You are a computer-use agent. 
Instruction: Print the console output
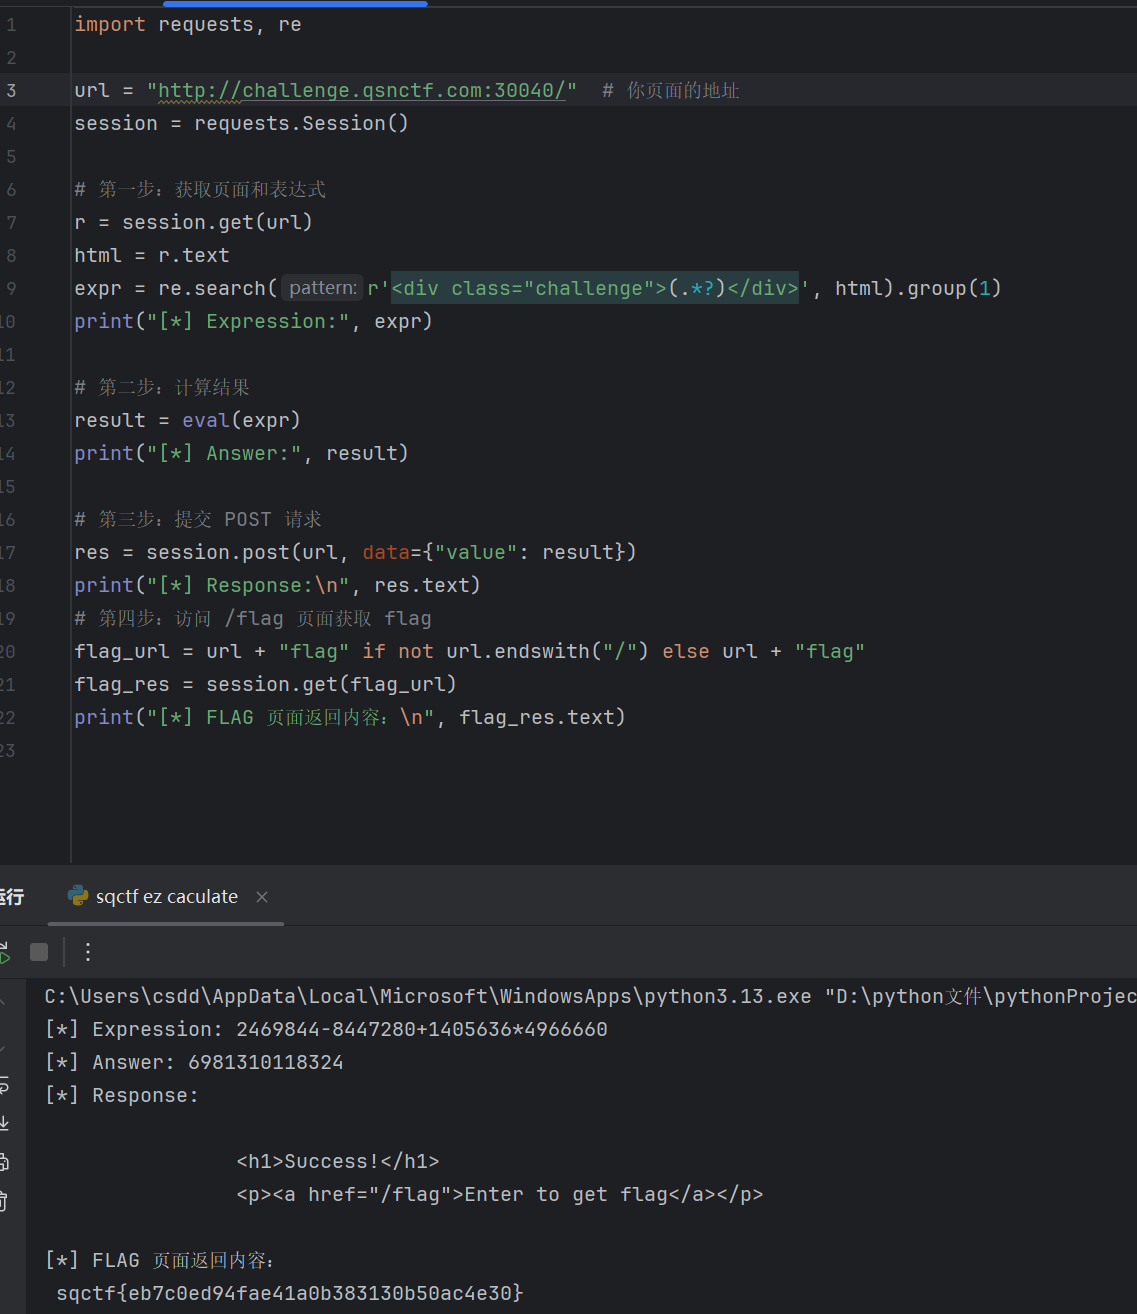point(4,1162)
